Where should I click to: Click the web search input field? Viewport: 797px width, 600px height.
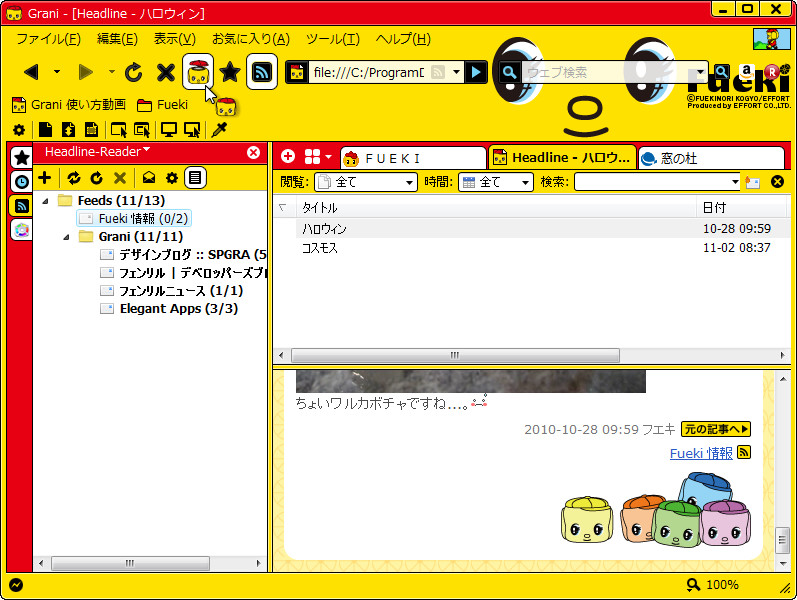[608, 72]
